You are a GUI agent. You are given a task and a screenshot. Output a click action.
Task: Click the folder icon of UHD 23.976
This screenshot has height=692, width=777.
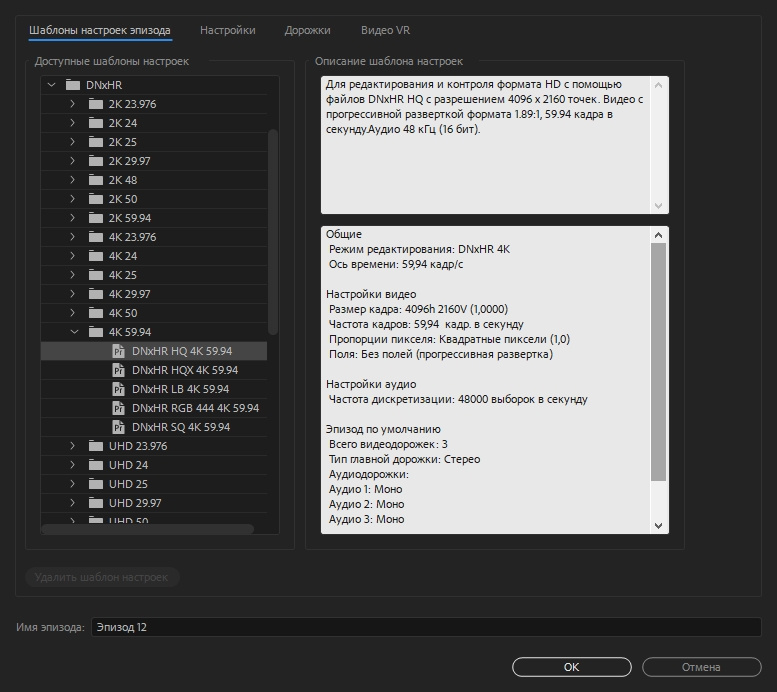click(x=96, y=446)
